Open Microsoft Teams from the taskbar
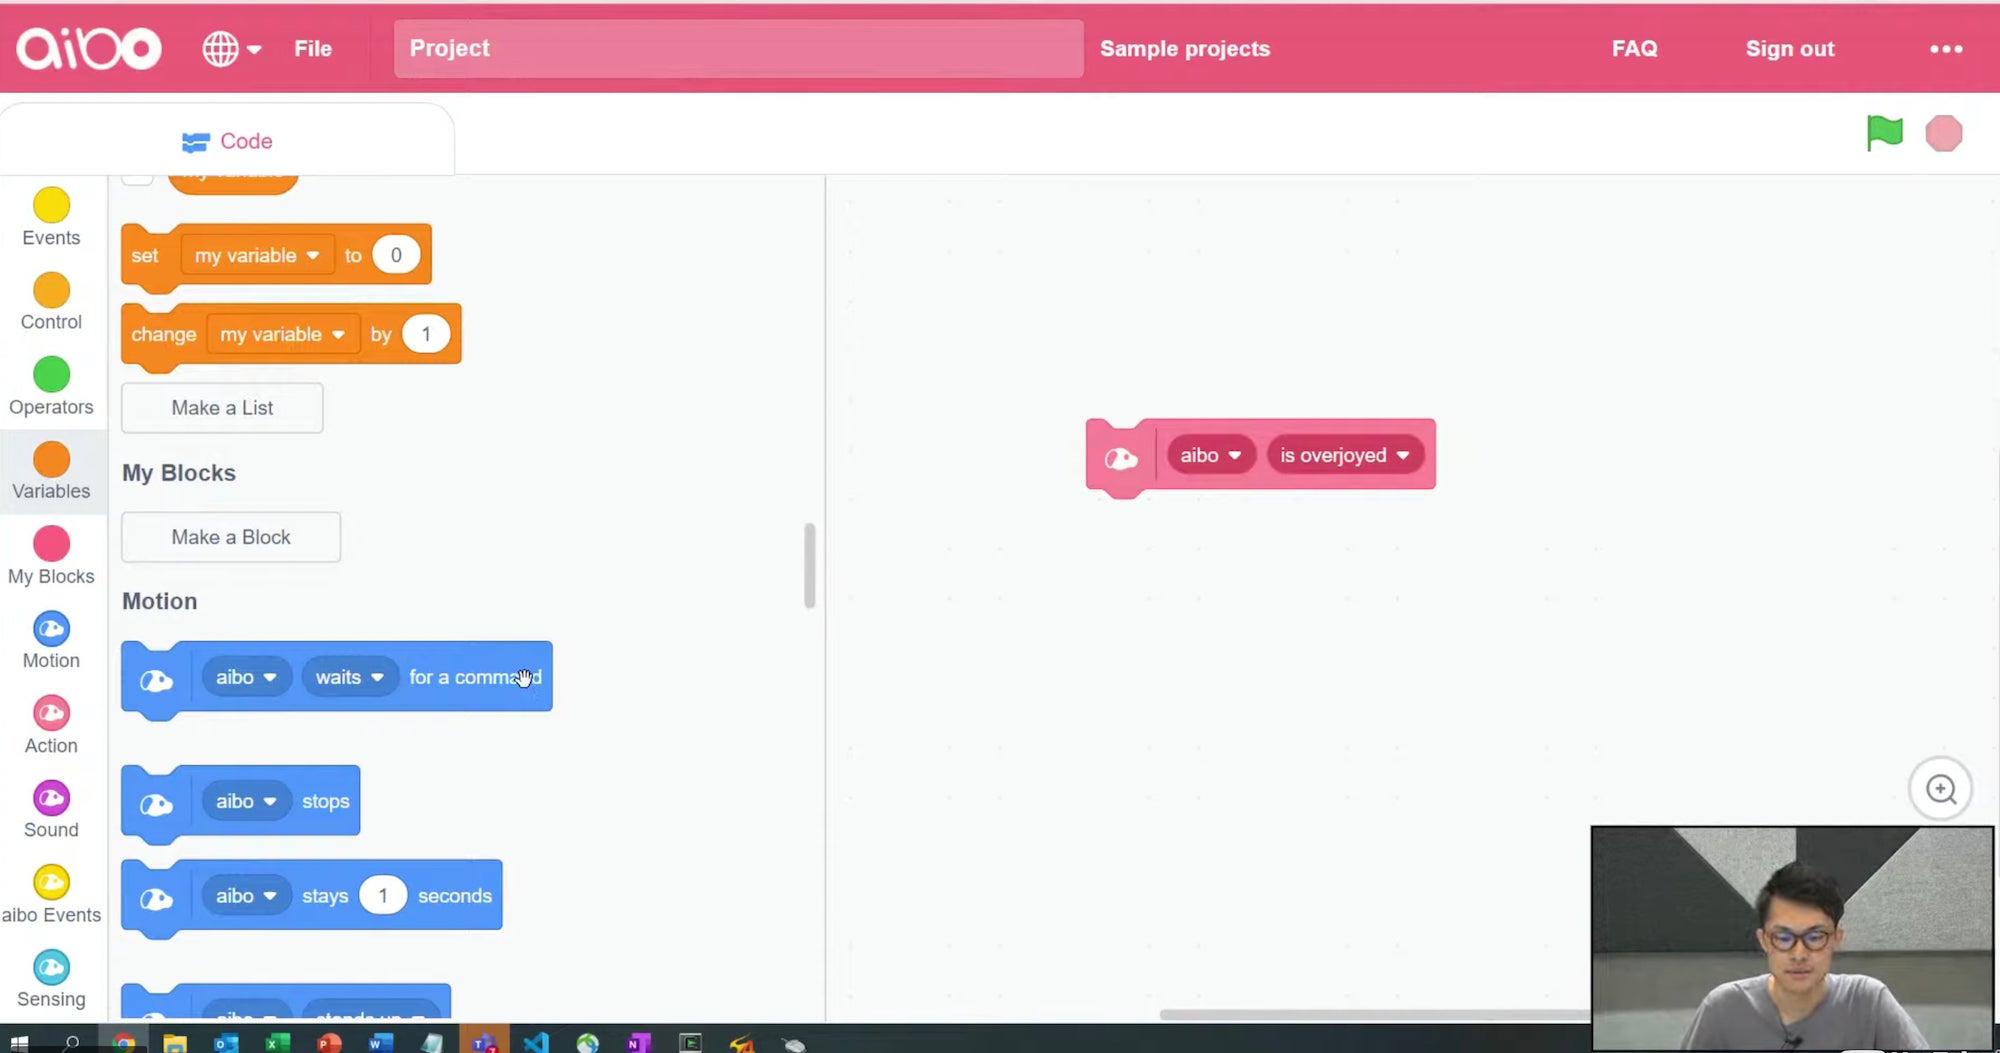The height and width of the screenshot is (1053, 2000). 484,1043
